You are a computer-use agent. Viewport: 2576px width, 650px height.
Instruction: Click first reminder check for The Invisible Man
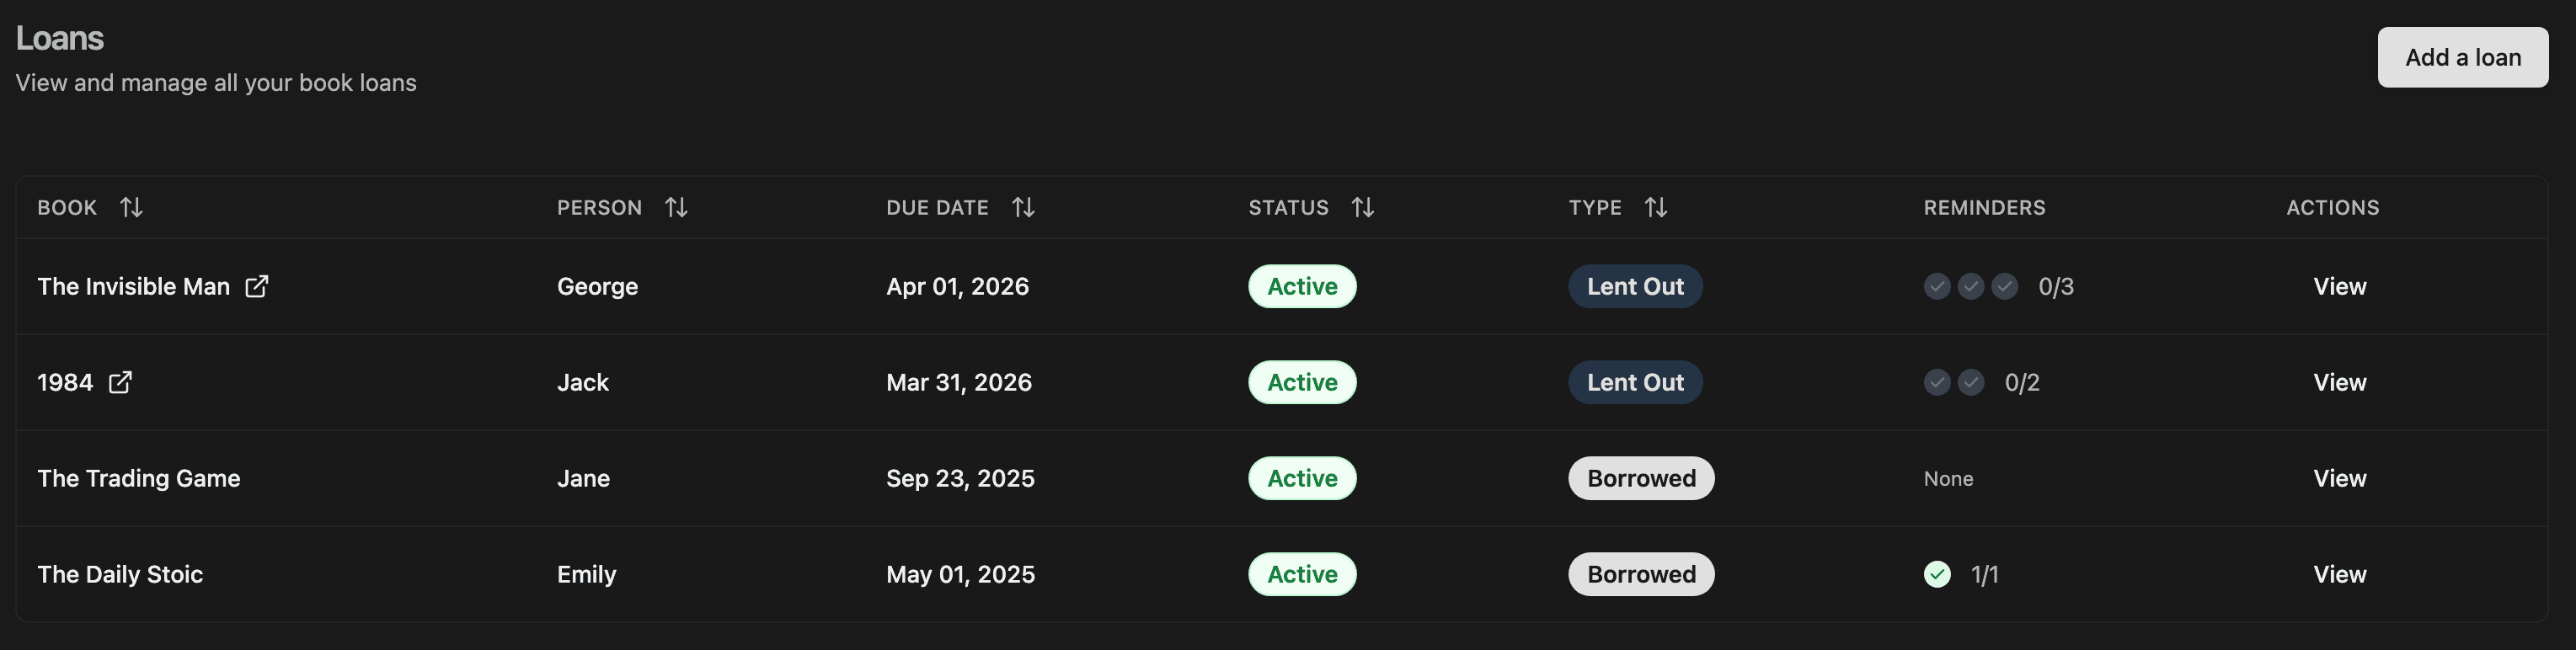(1937, 286)
